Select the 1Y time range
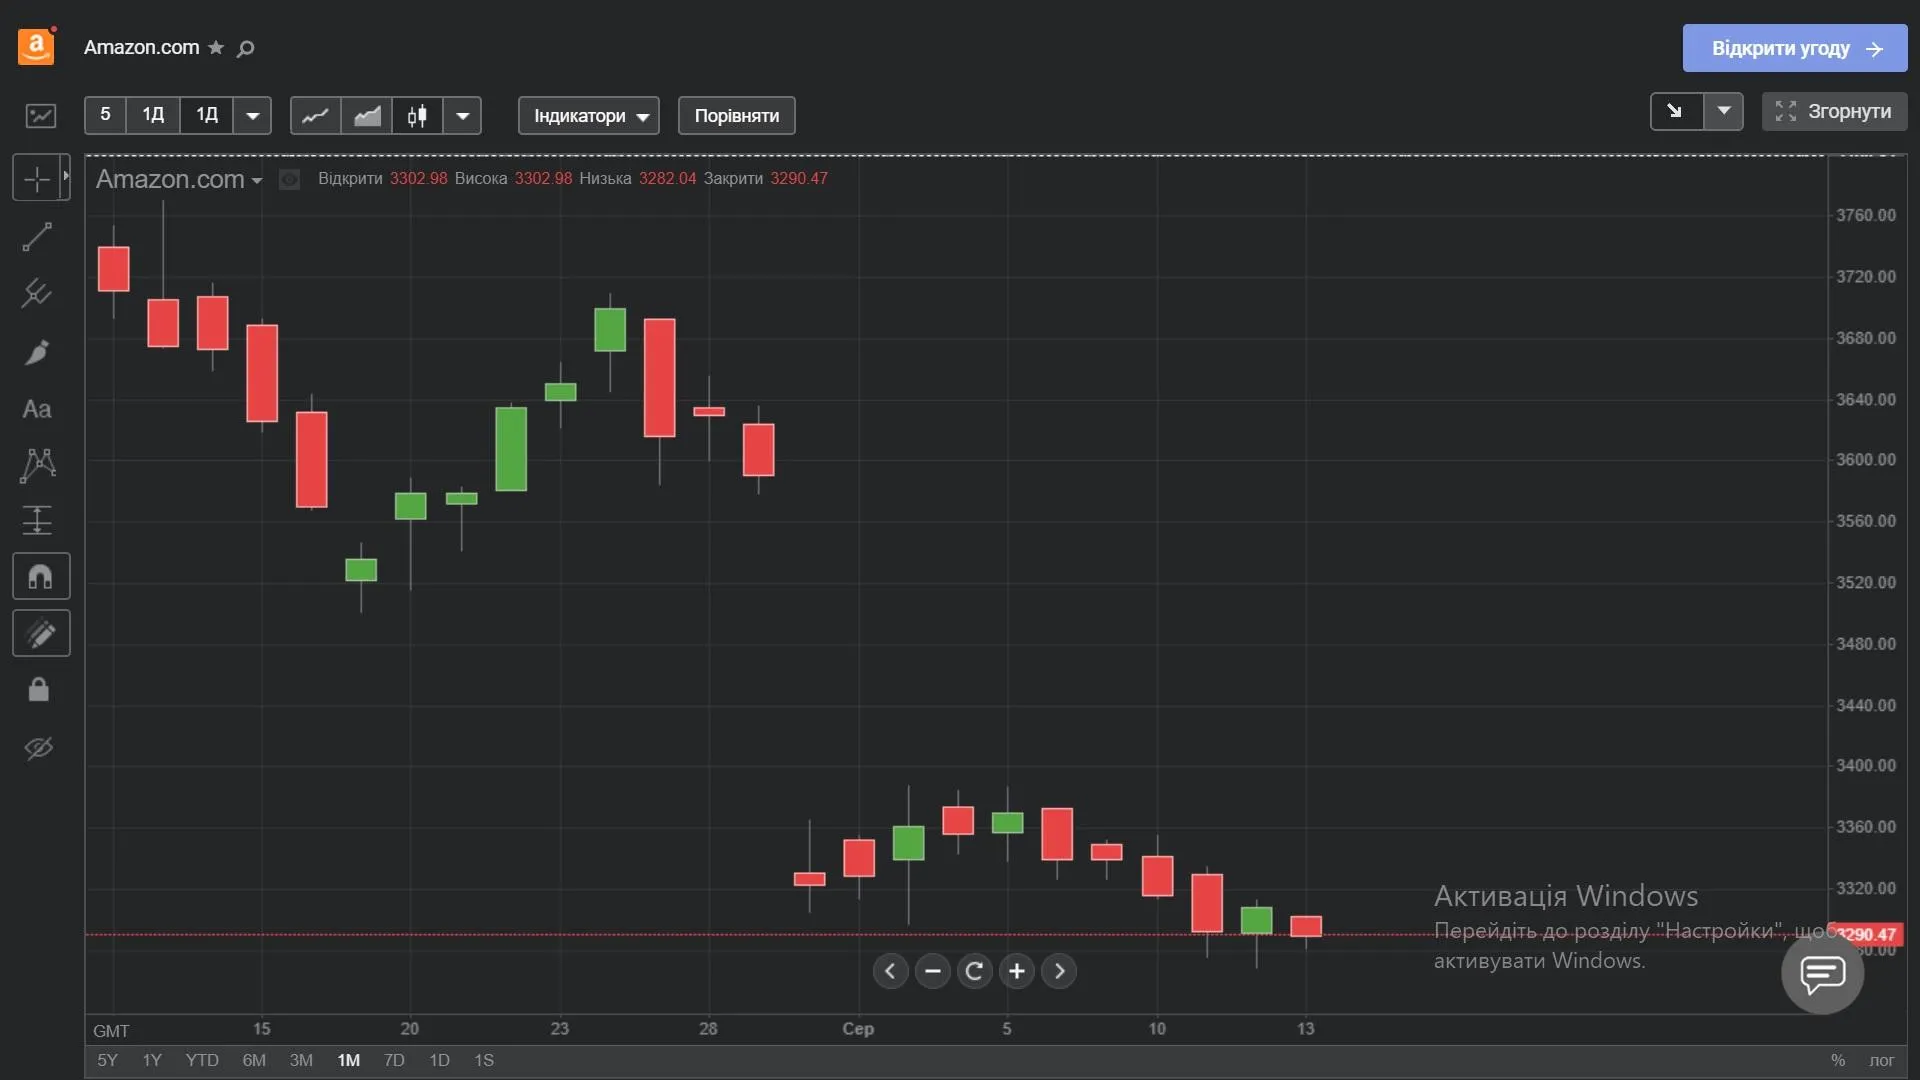 coord(152,1060)
